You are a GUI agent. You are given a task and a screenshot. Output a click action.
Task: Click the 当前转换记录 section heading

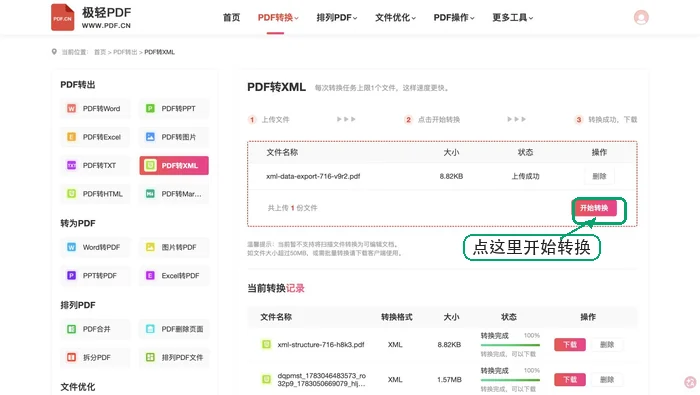(276, 288)
